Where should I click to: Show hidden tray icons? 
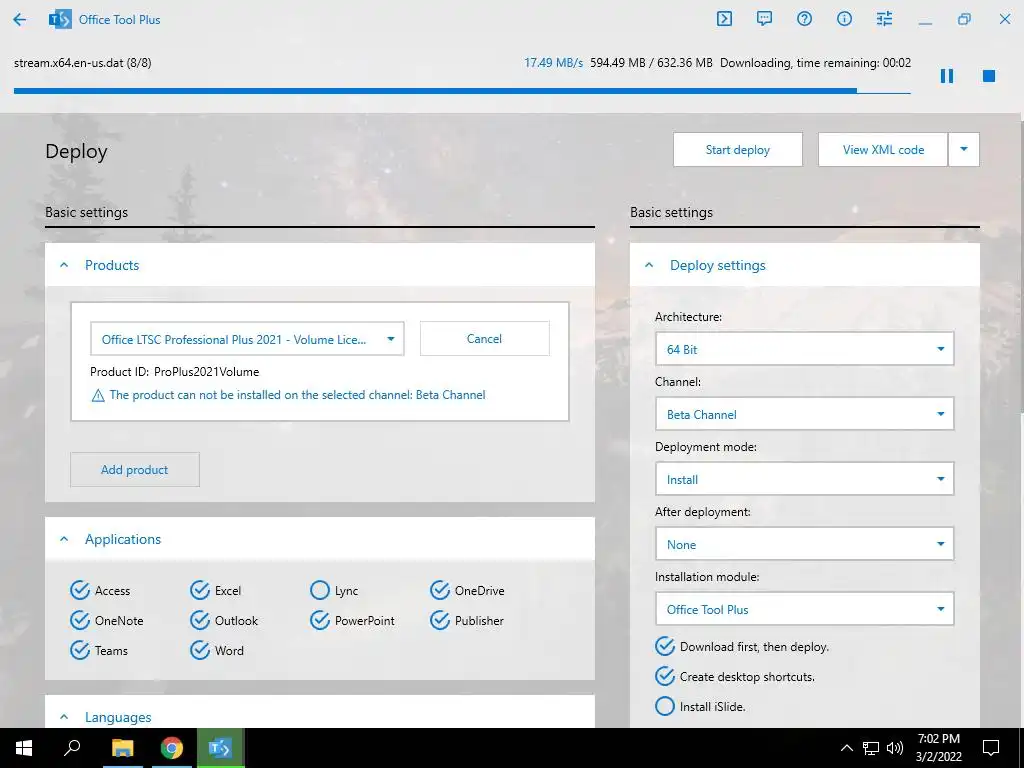(846, 748)
